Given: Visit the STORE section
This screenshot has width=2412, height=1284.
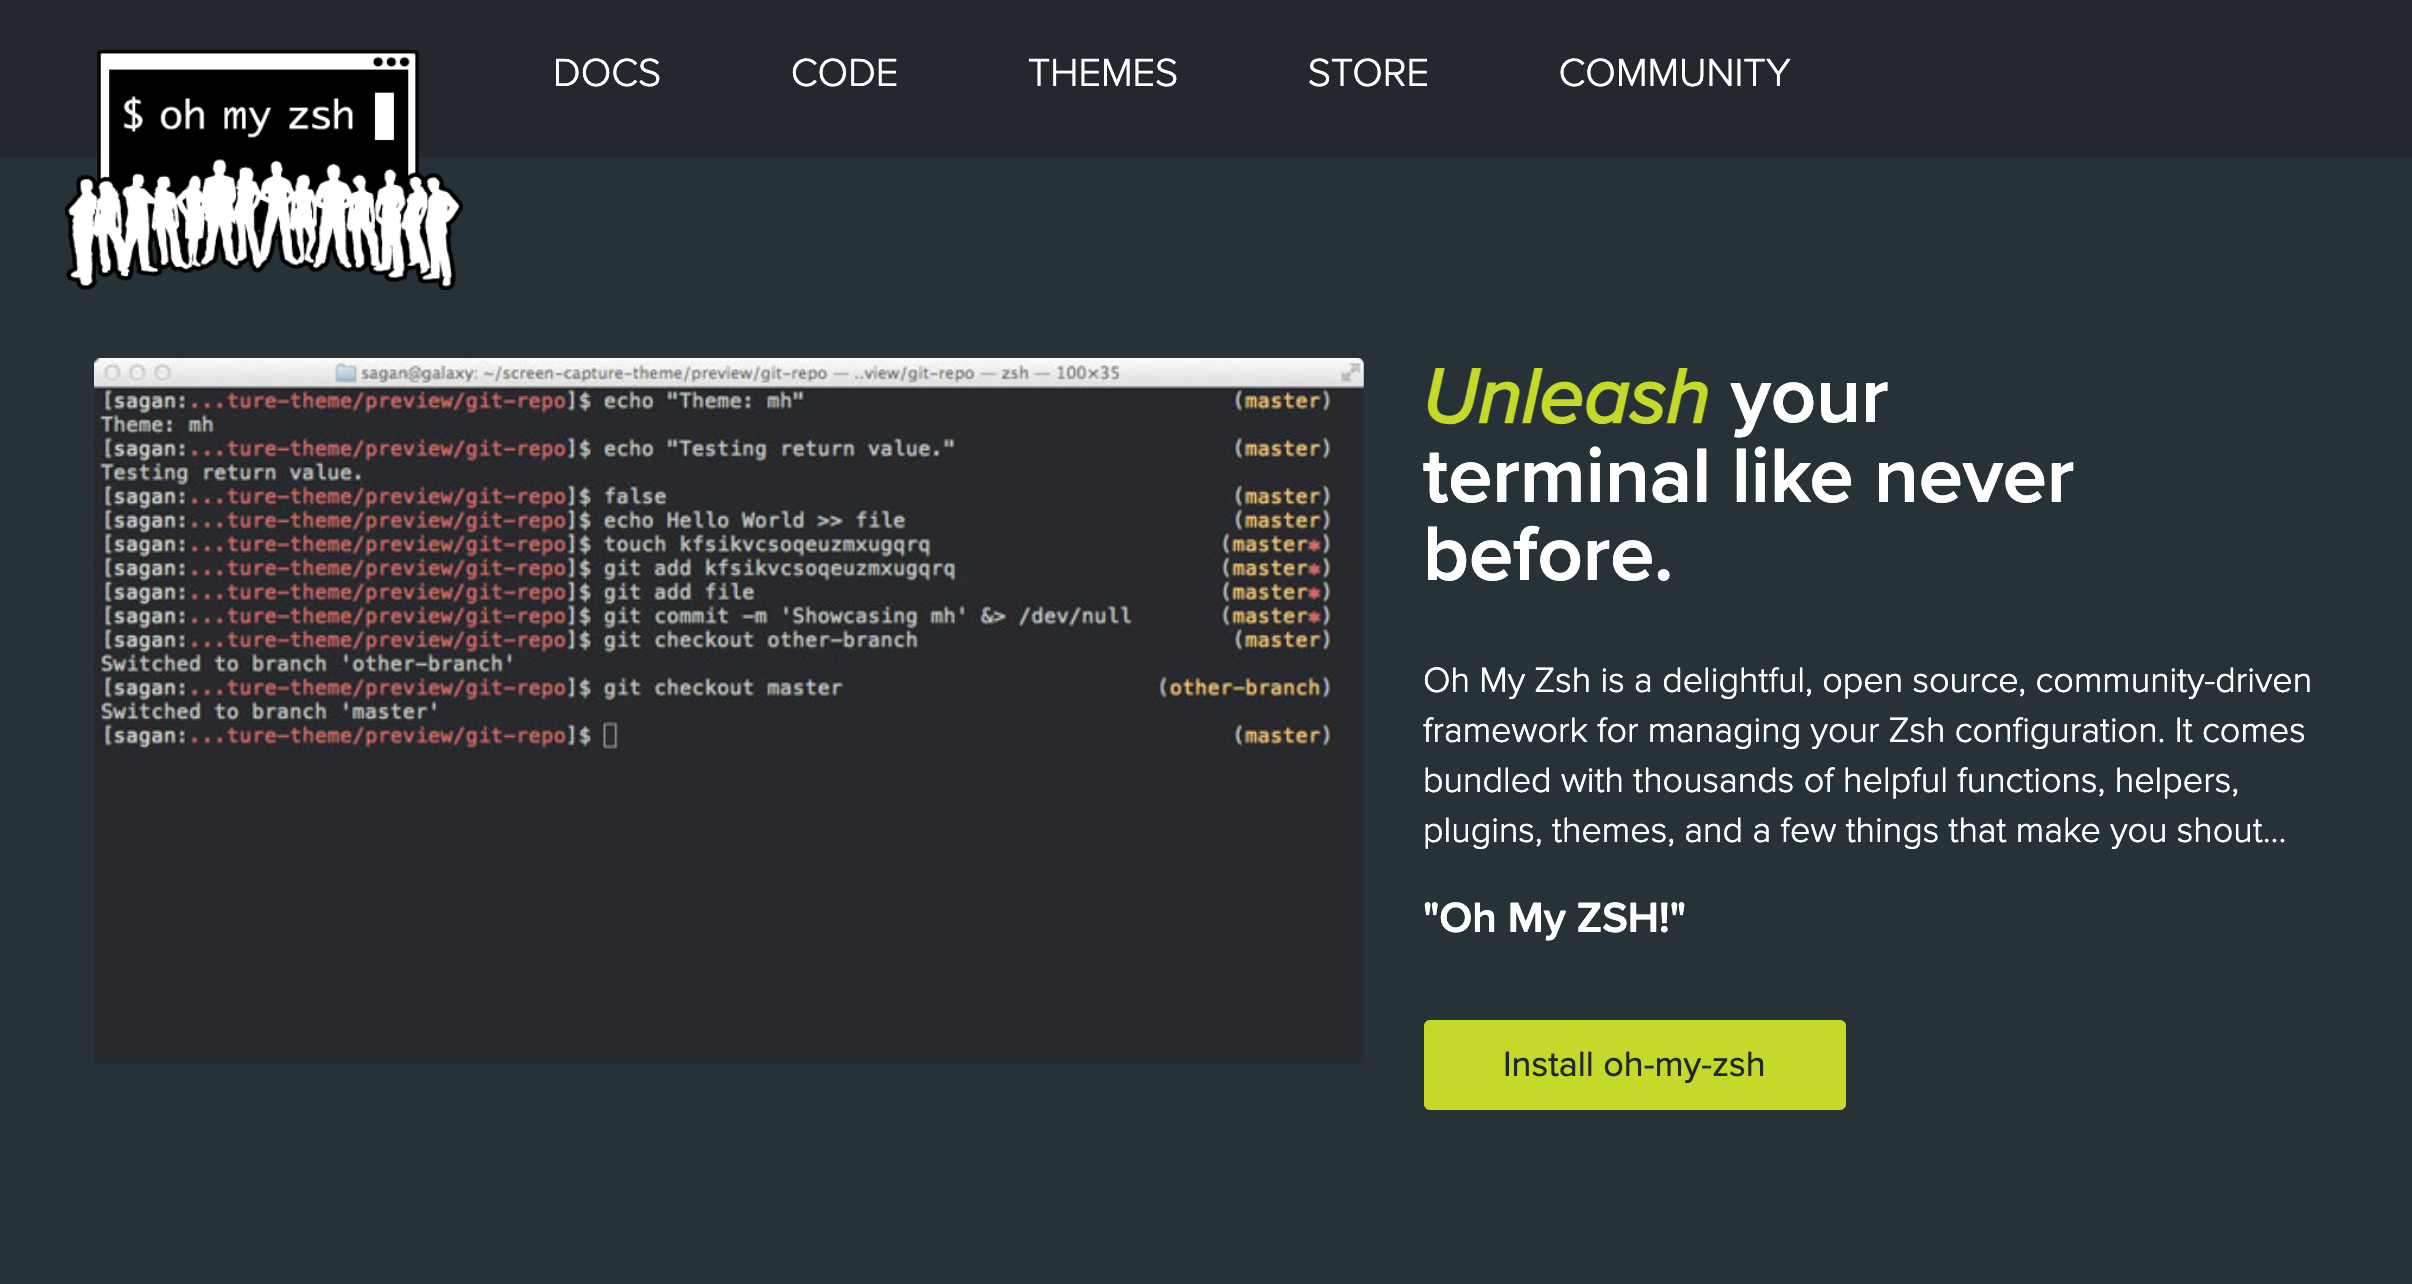Looking at the screenshot, I should point(1367,73).
